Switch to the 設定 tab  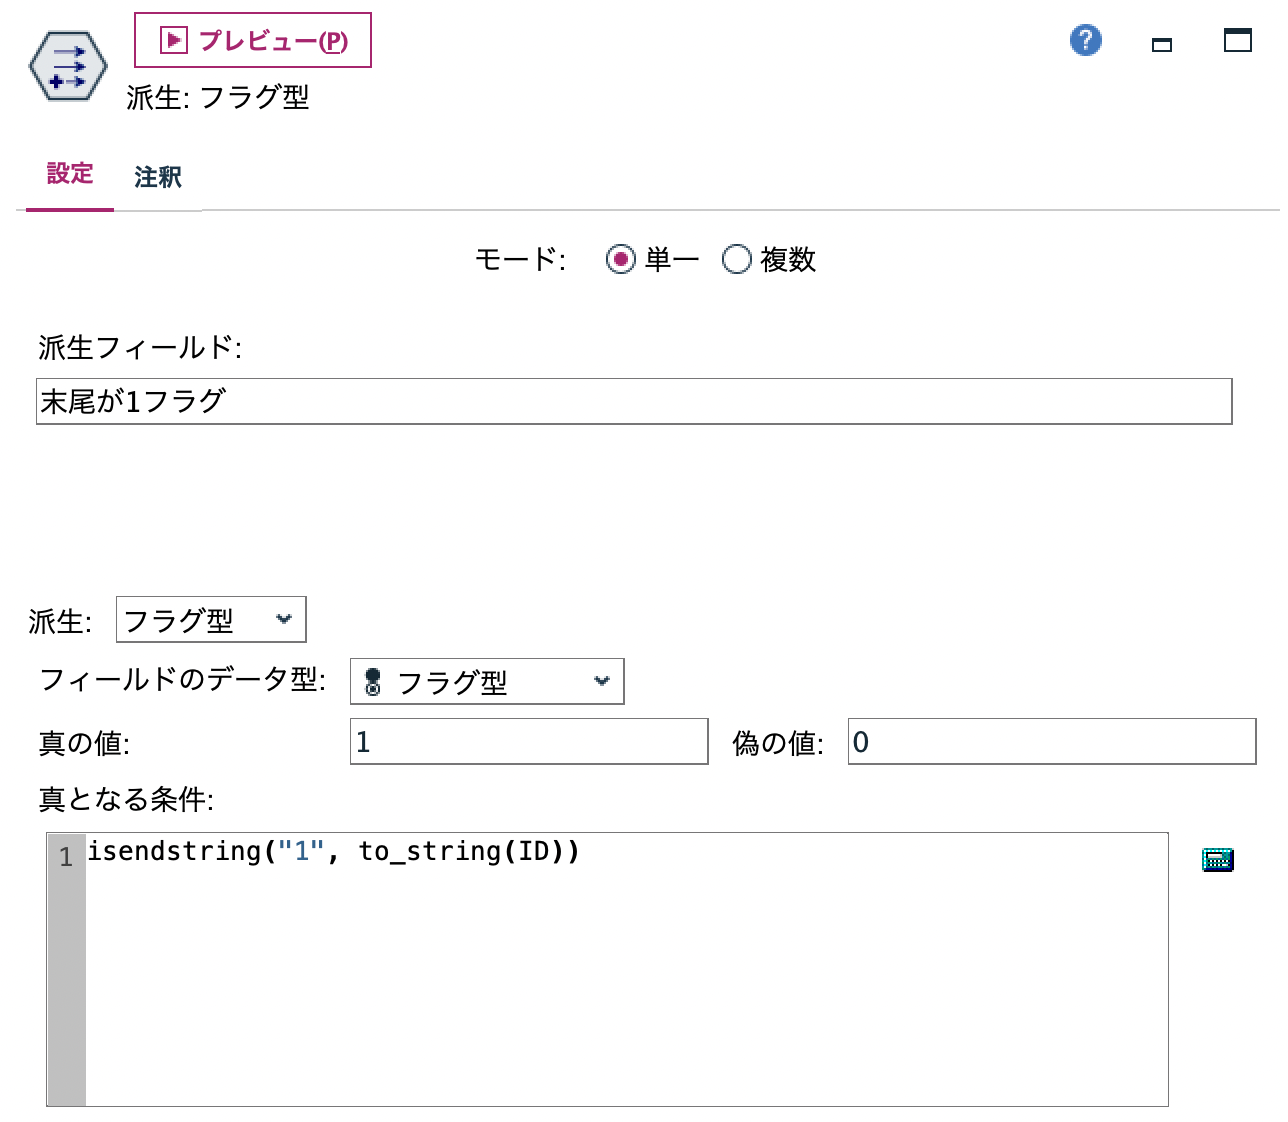point(69,174)
